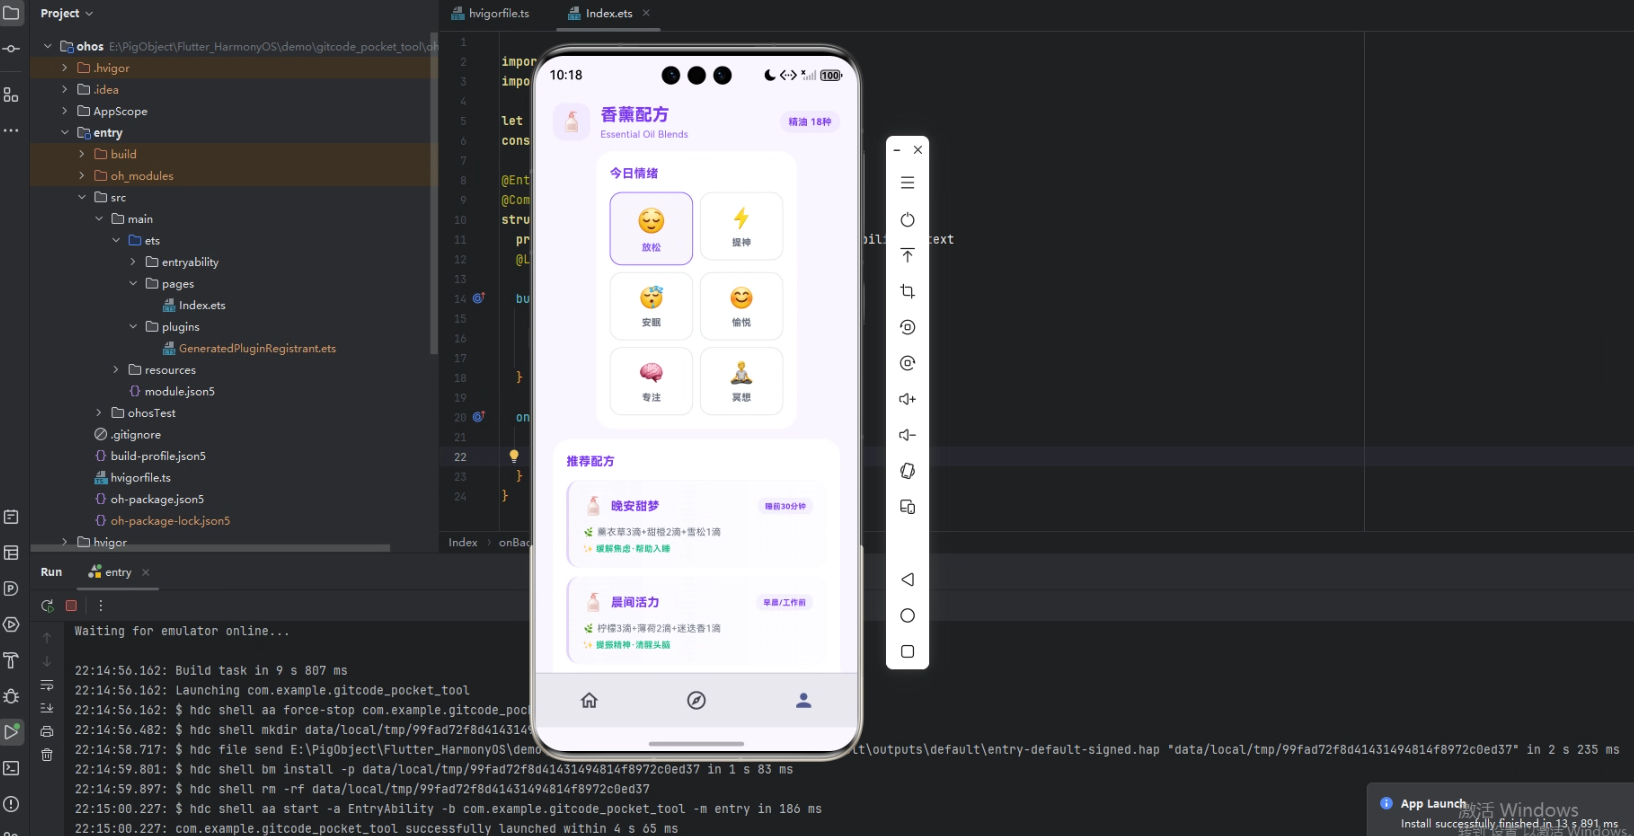Clear all Run console output

(x=47, y=755)
